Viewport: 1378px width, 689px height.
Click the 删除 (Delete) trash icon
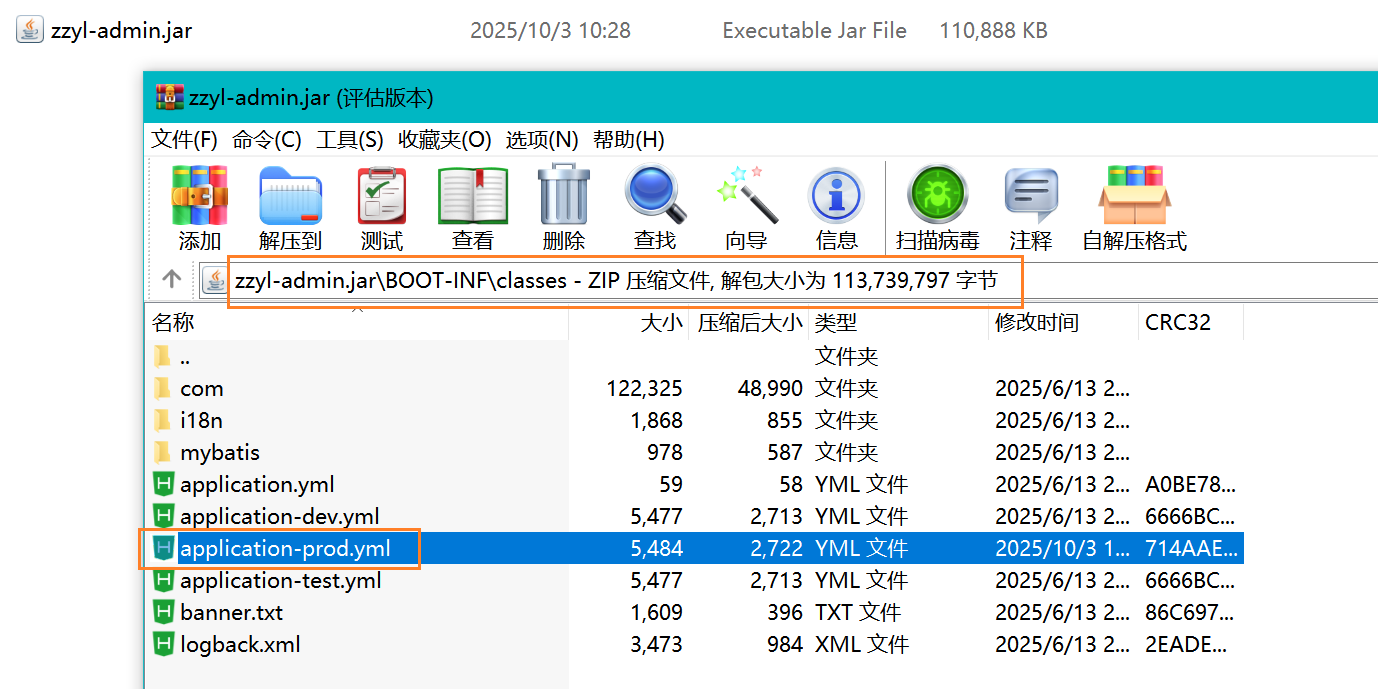(563, 195)
